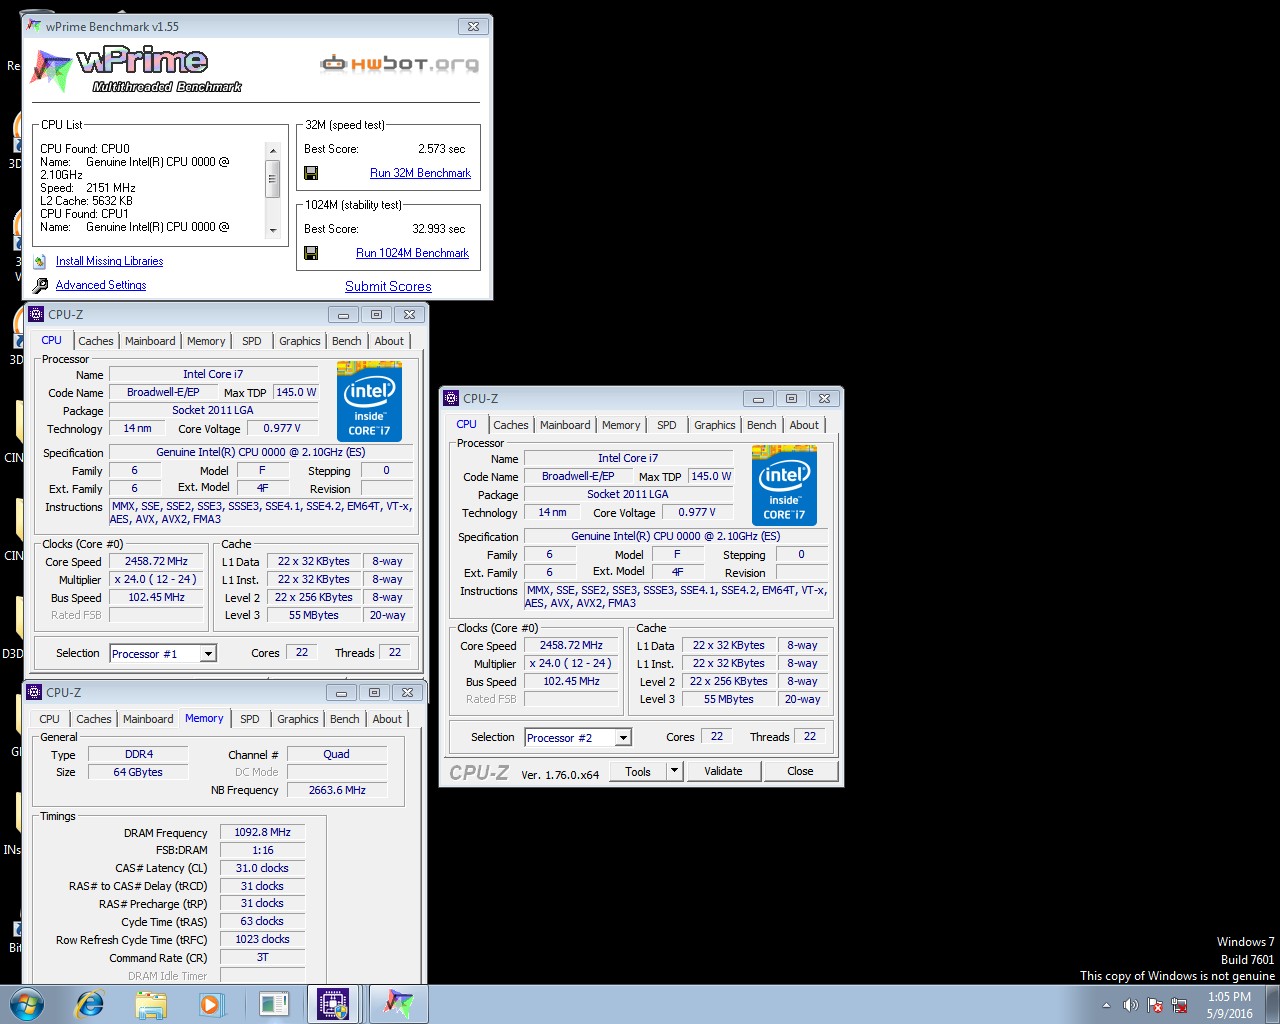Click the CPU-Z title icon of the Memory window
The height and width of the screenshot is (1024, 1280).
point(35,692)
